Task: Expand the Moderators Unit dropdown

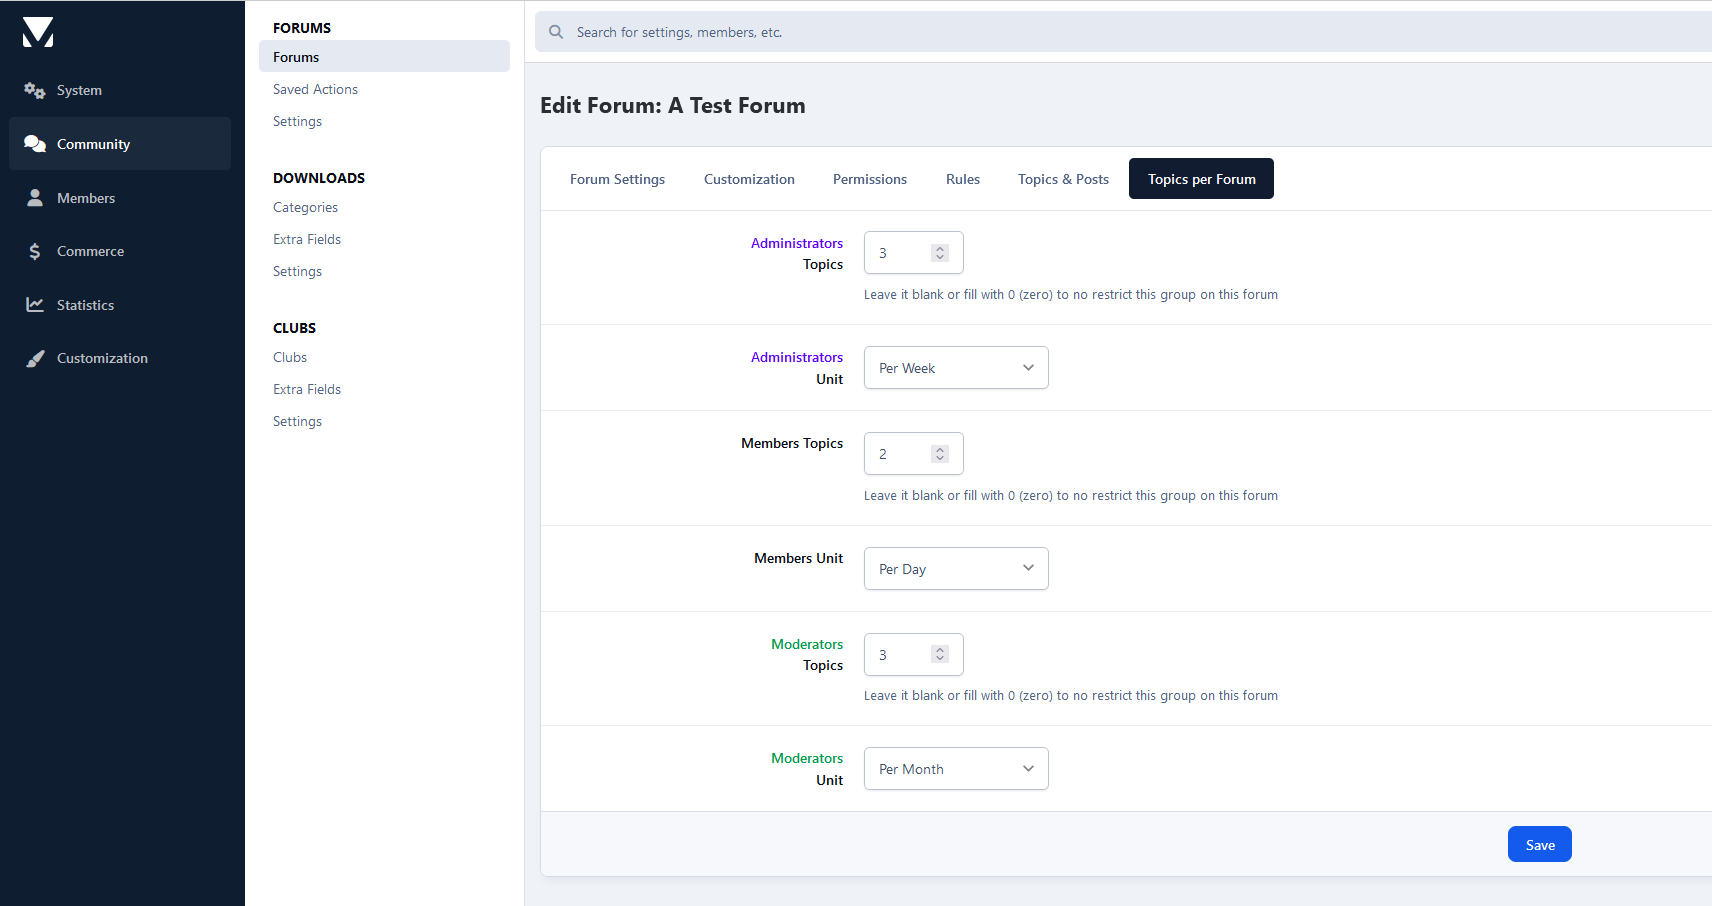Action: (955, 769)
